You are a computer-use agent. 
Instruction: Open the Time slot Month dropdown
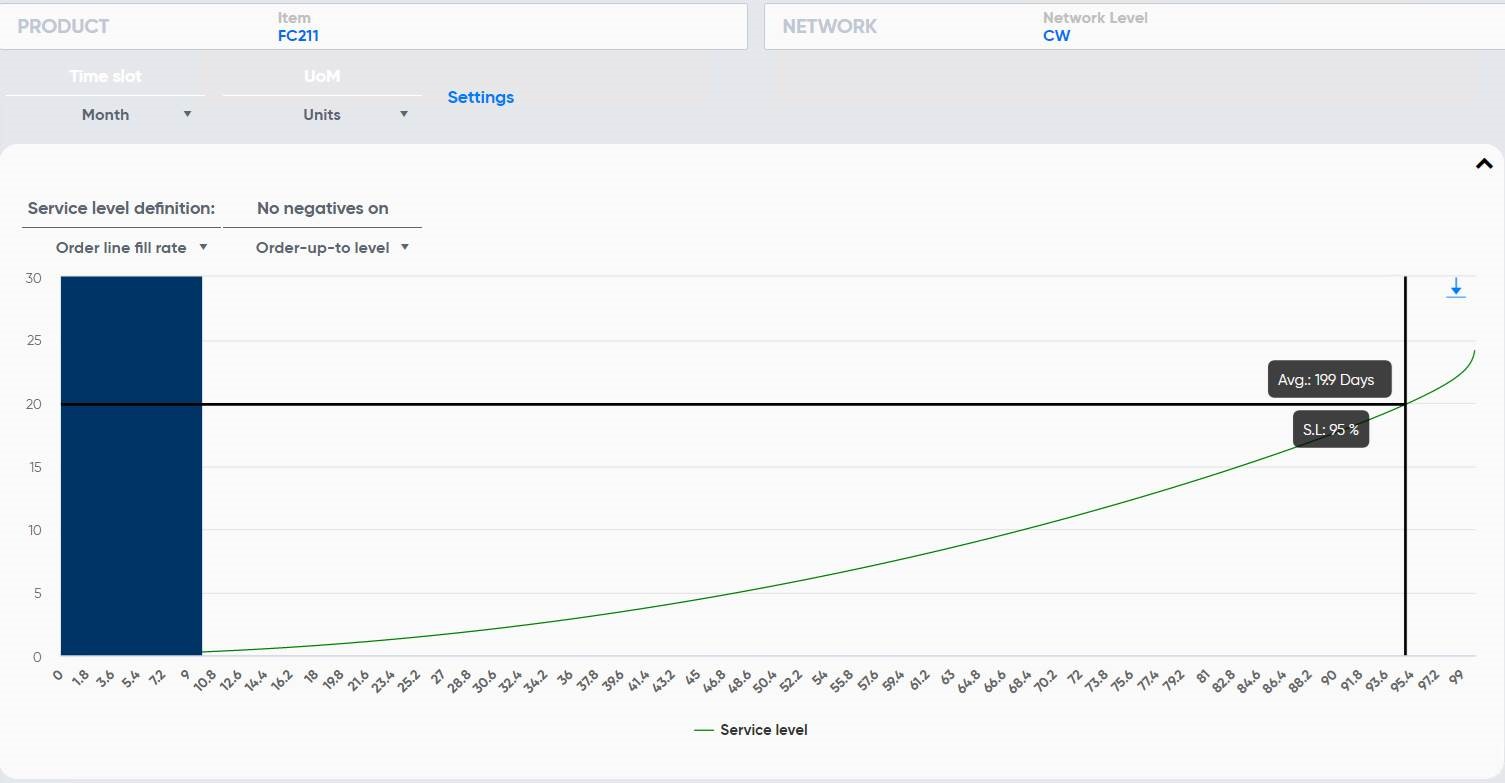(136, 115)
